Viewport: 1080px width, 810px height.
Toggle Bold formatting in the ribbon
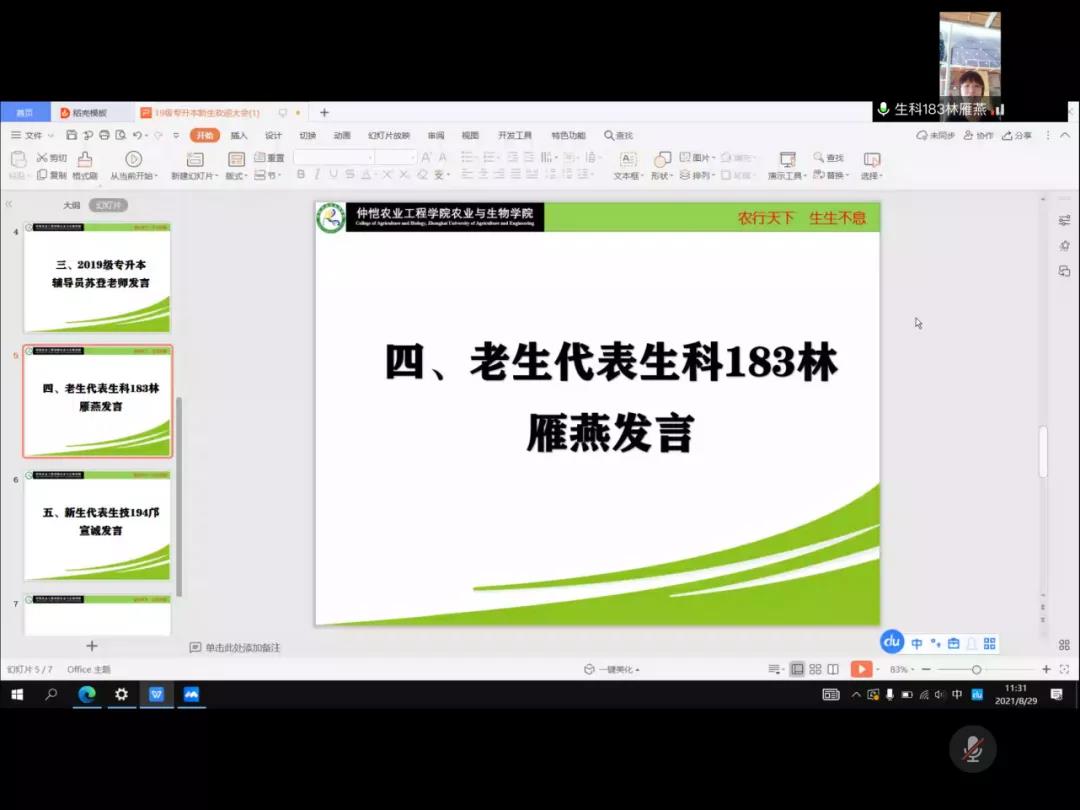pos(301,175)
